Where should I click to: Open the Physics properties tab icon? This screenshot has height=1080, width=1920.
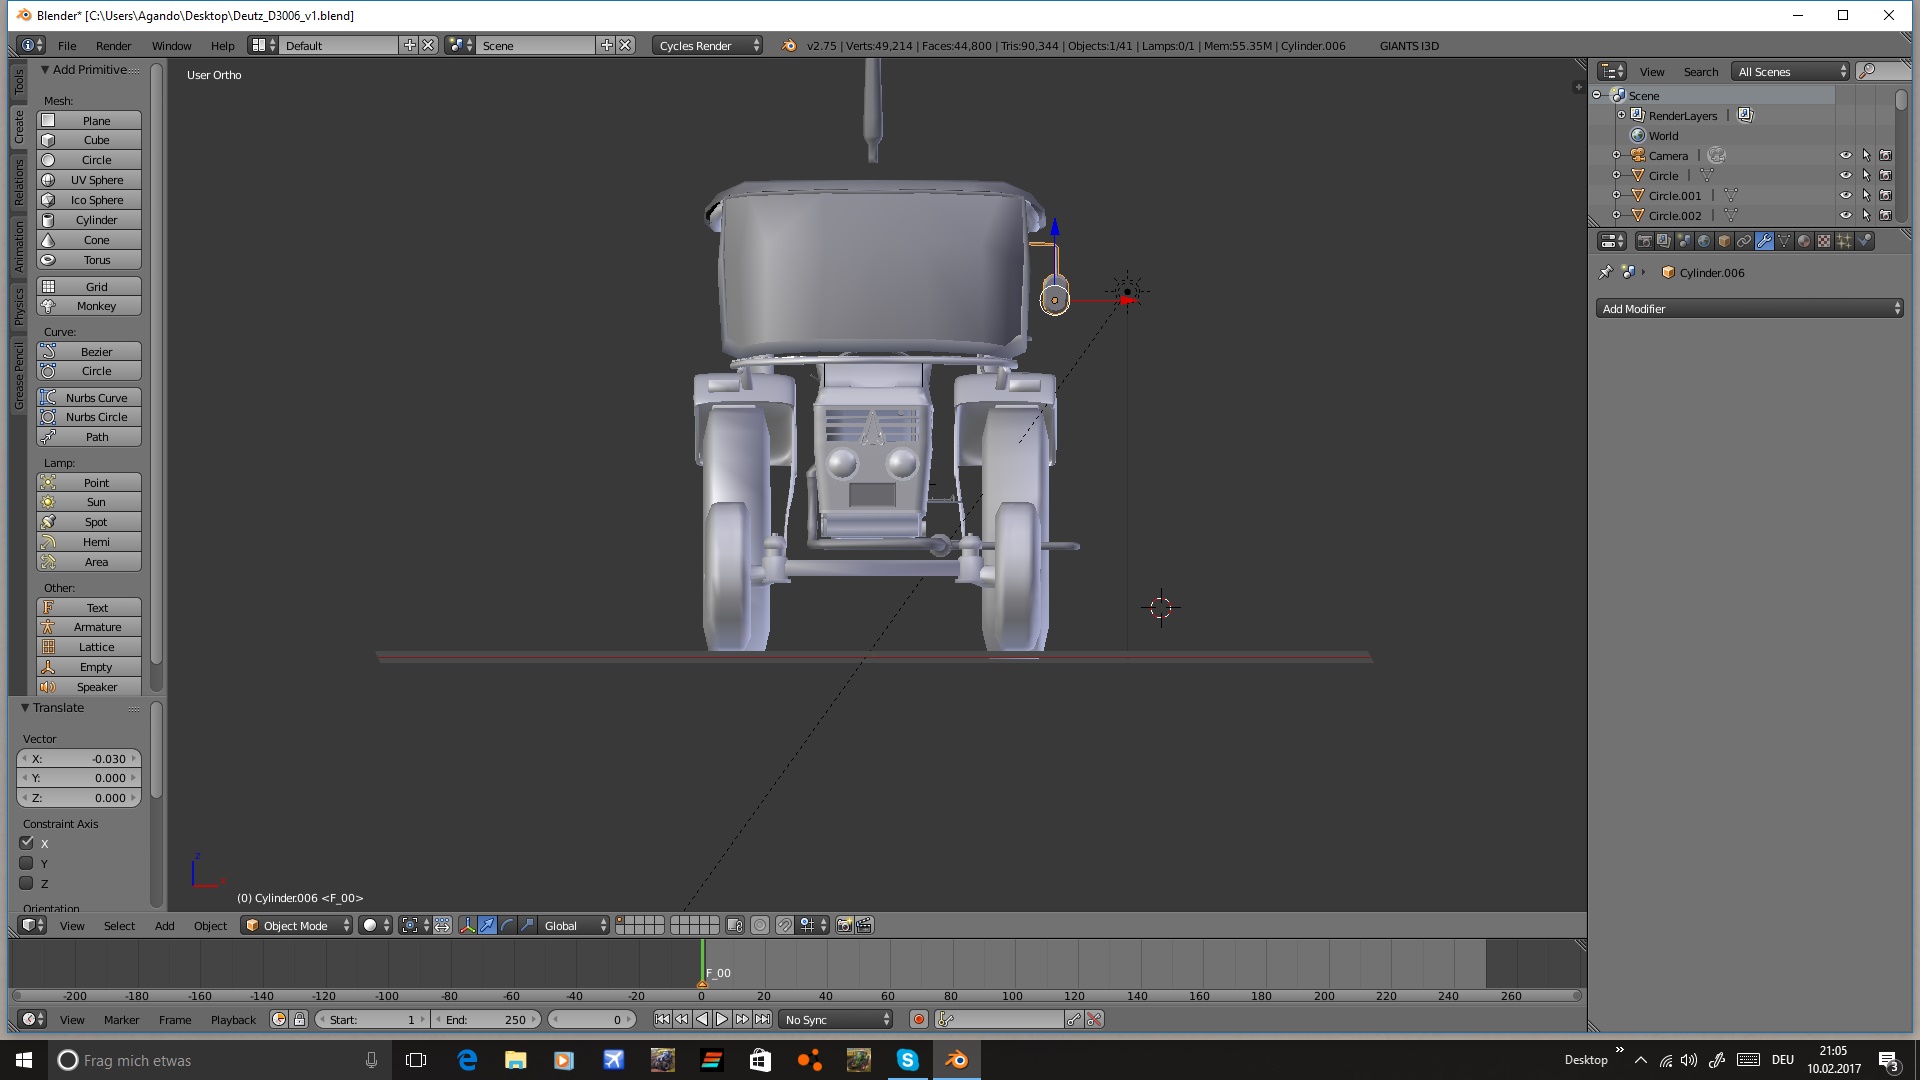pos(1864,241)
